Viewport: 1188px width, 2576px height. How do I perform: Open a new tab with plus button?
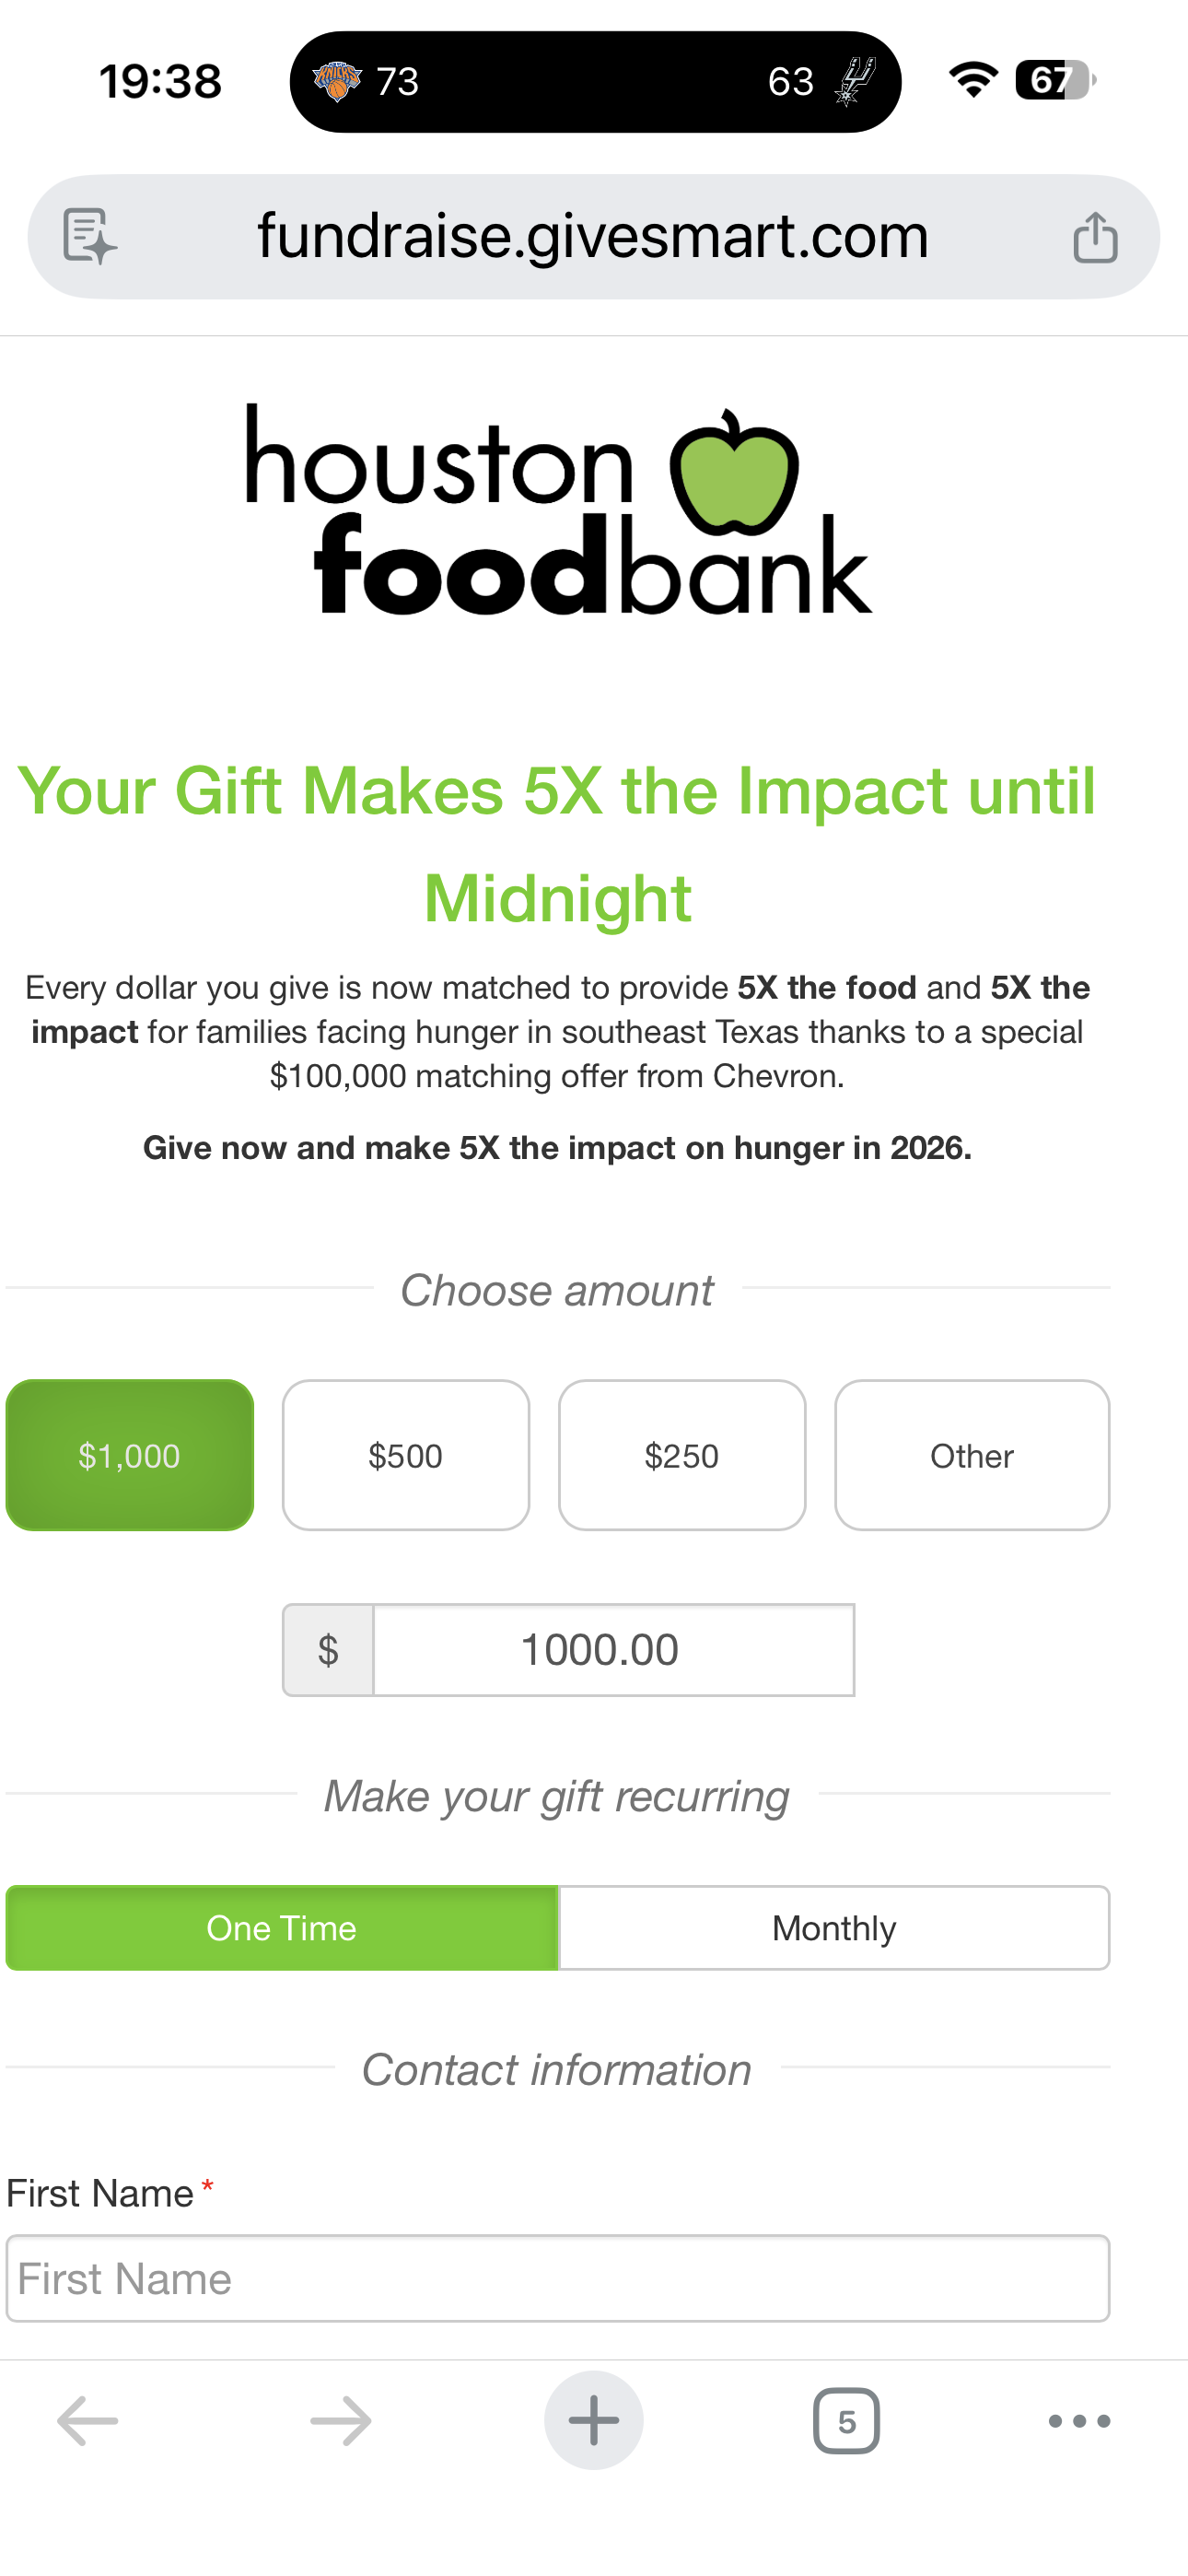[x=593, y=2421]
